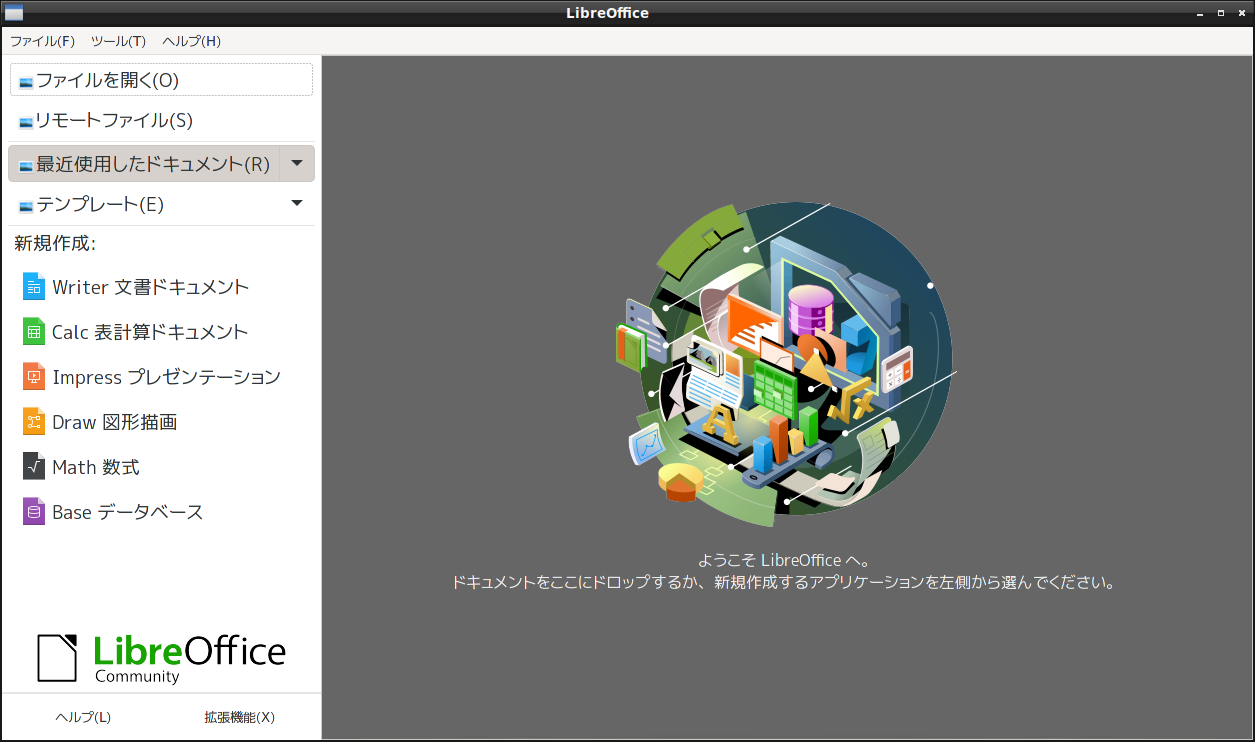This screenshot has height=742, width=1255.
Task: Click the green Calc spreadsheet icon
Action: point(34,332)
